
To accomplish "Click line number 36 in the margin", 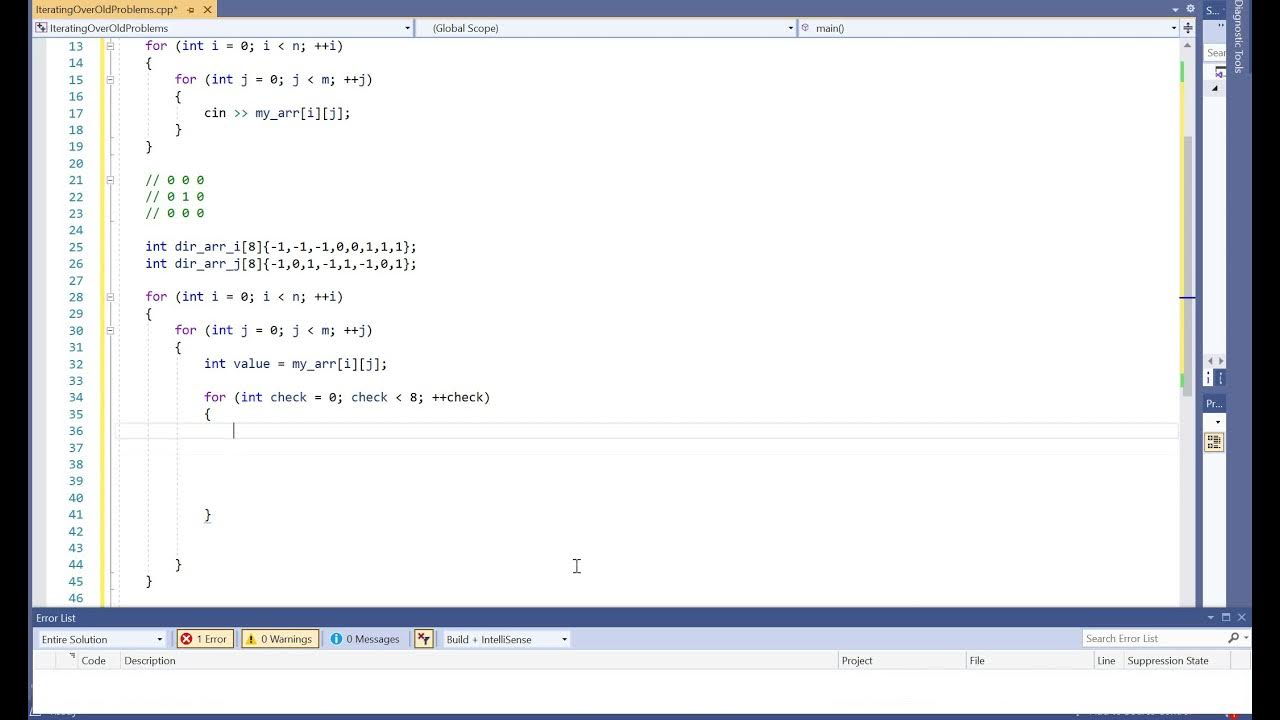I will tap(76, 431).
